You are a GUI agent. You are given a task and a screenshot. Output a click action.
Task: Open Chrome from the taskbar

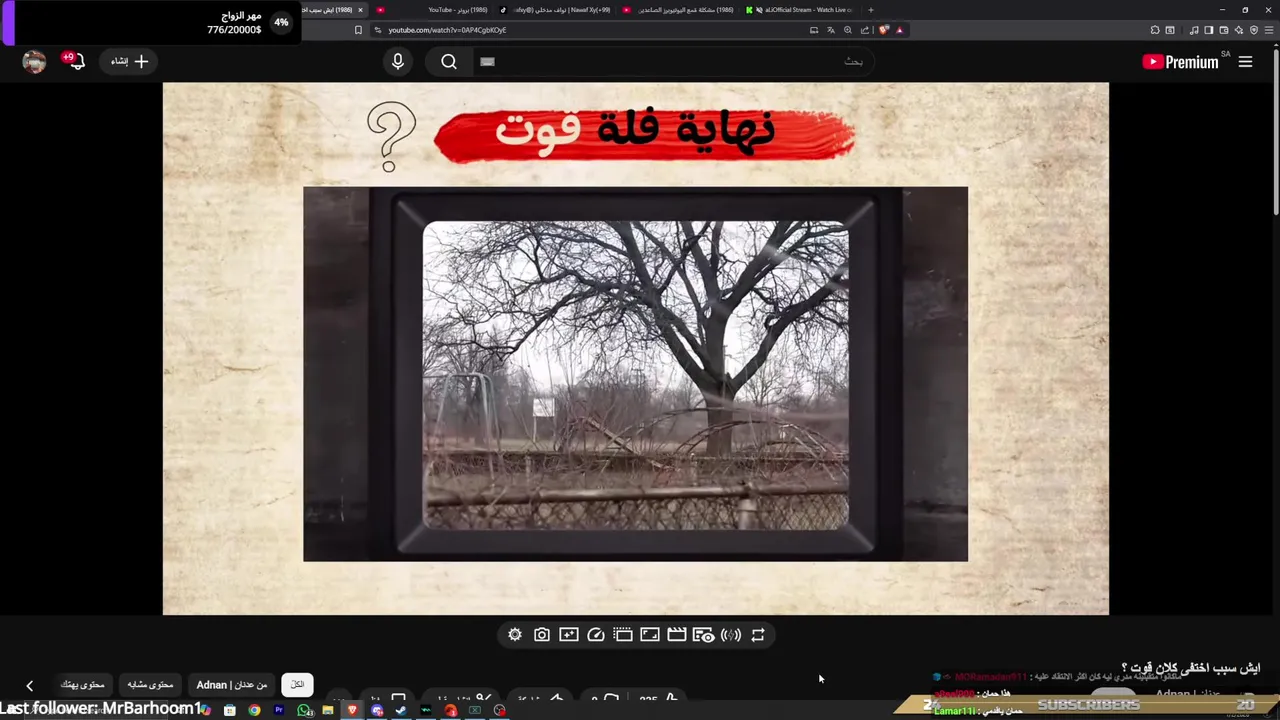click(254, 710)
